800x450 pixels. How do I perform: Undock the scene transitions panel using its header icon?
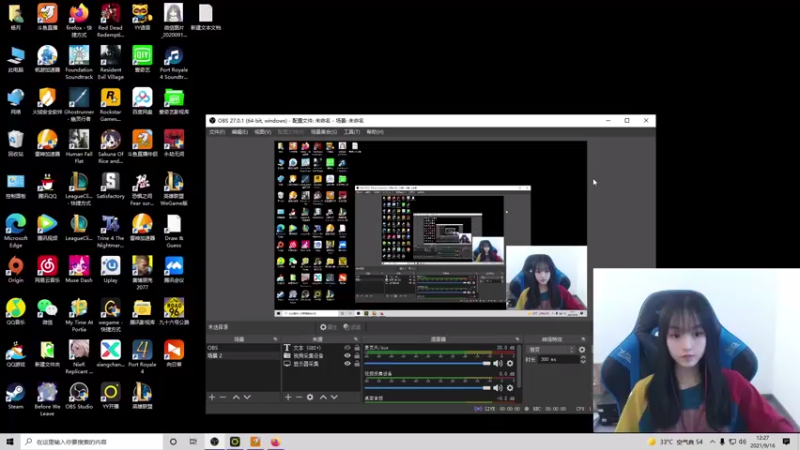pos(583,339)
